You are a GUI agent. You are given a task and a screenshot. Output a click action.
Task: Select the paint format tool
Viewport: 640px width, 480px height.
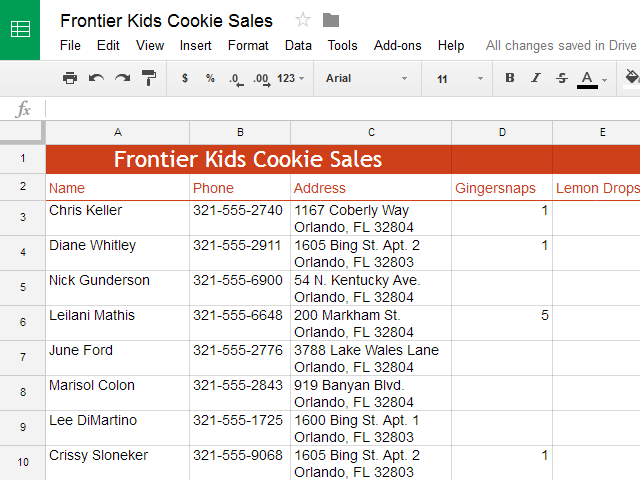coord(149,78)
